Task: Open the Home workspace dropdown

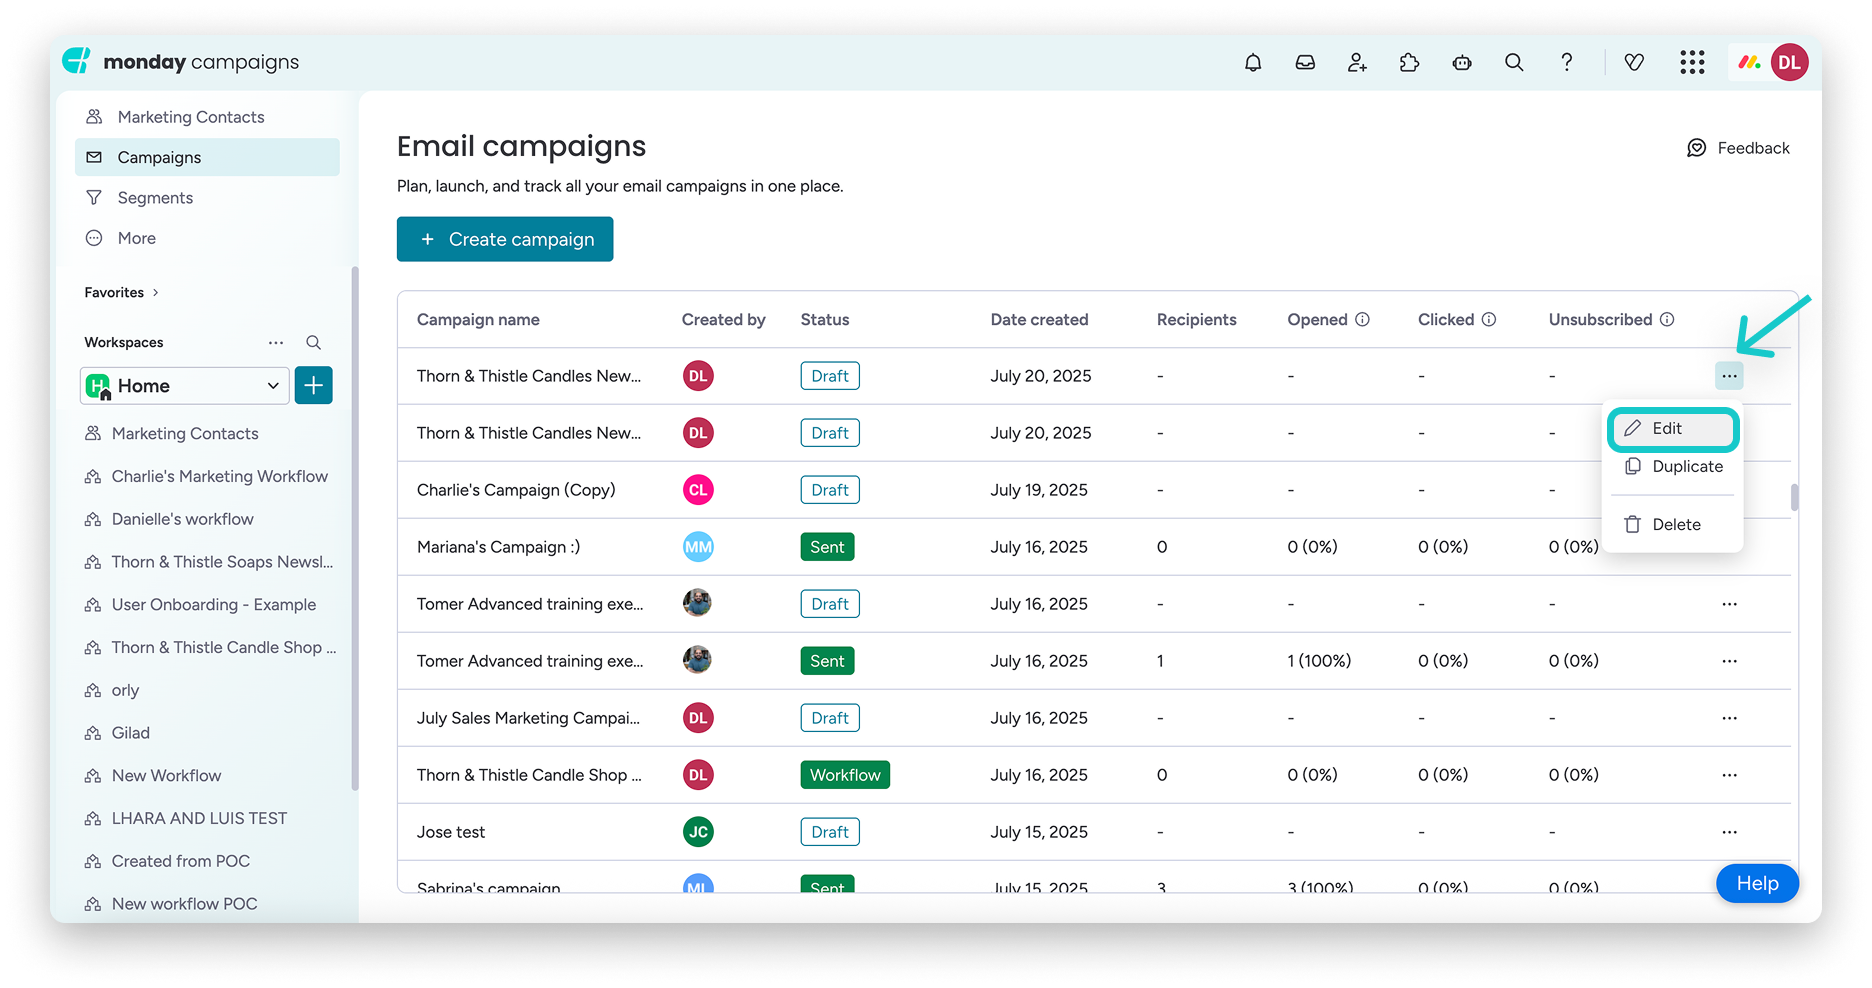Action: 185,385
